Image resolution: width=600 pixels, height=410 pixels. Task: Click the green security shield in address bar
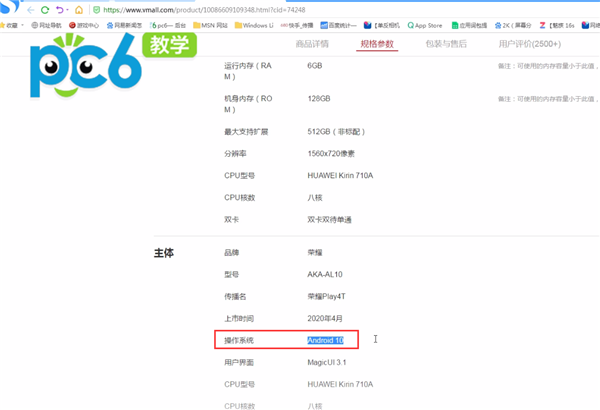(x=96, y=10)
